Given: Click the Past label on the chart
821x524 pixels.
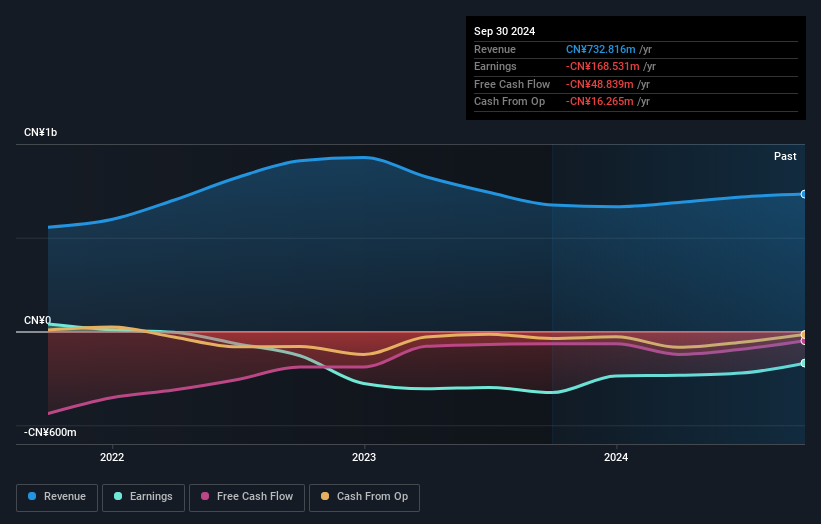Looking at the screenshot, I should point(785,157).
